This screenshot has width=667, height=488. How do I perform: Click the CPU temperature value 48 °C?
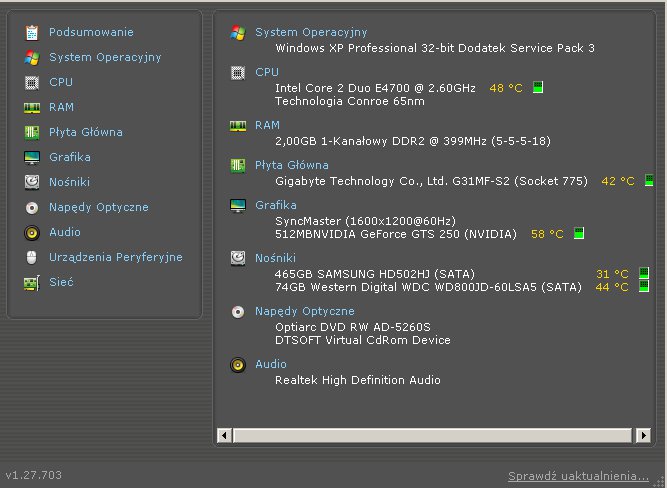click(x=506, y=88)
